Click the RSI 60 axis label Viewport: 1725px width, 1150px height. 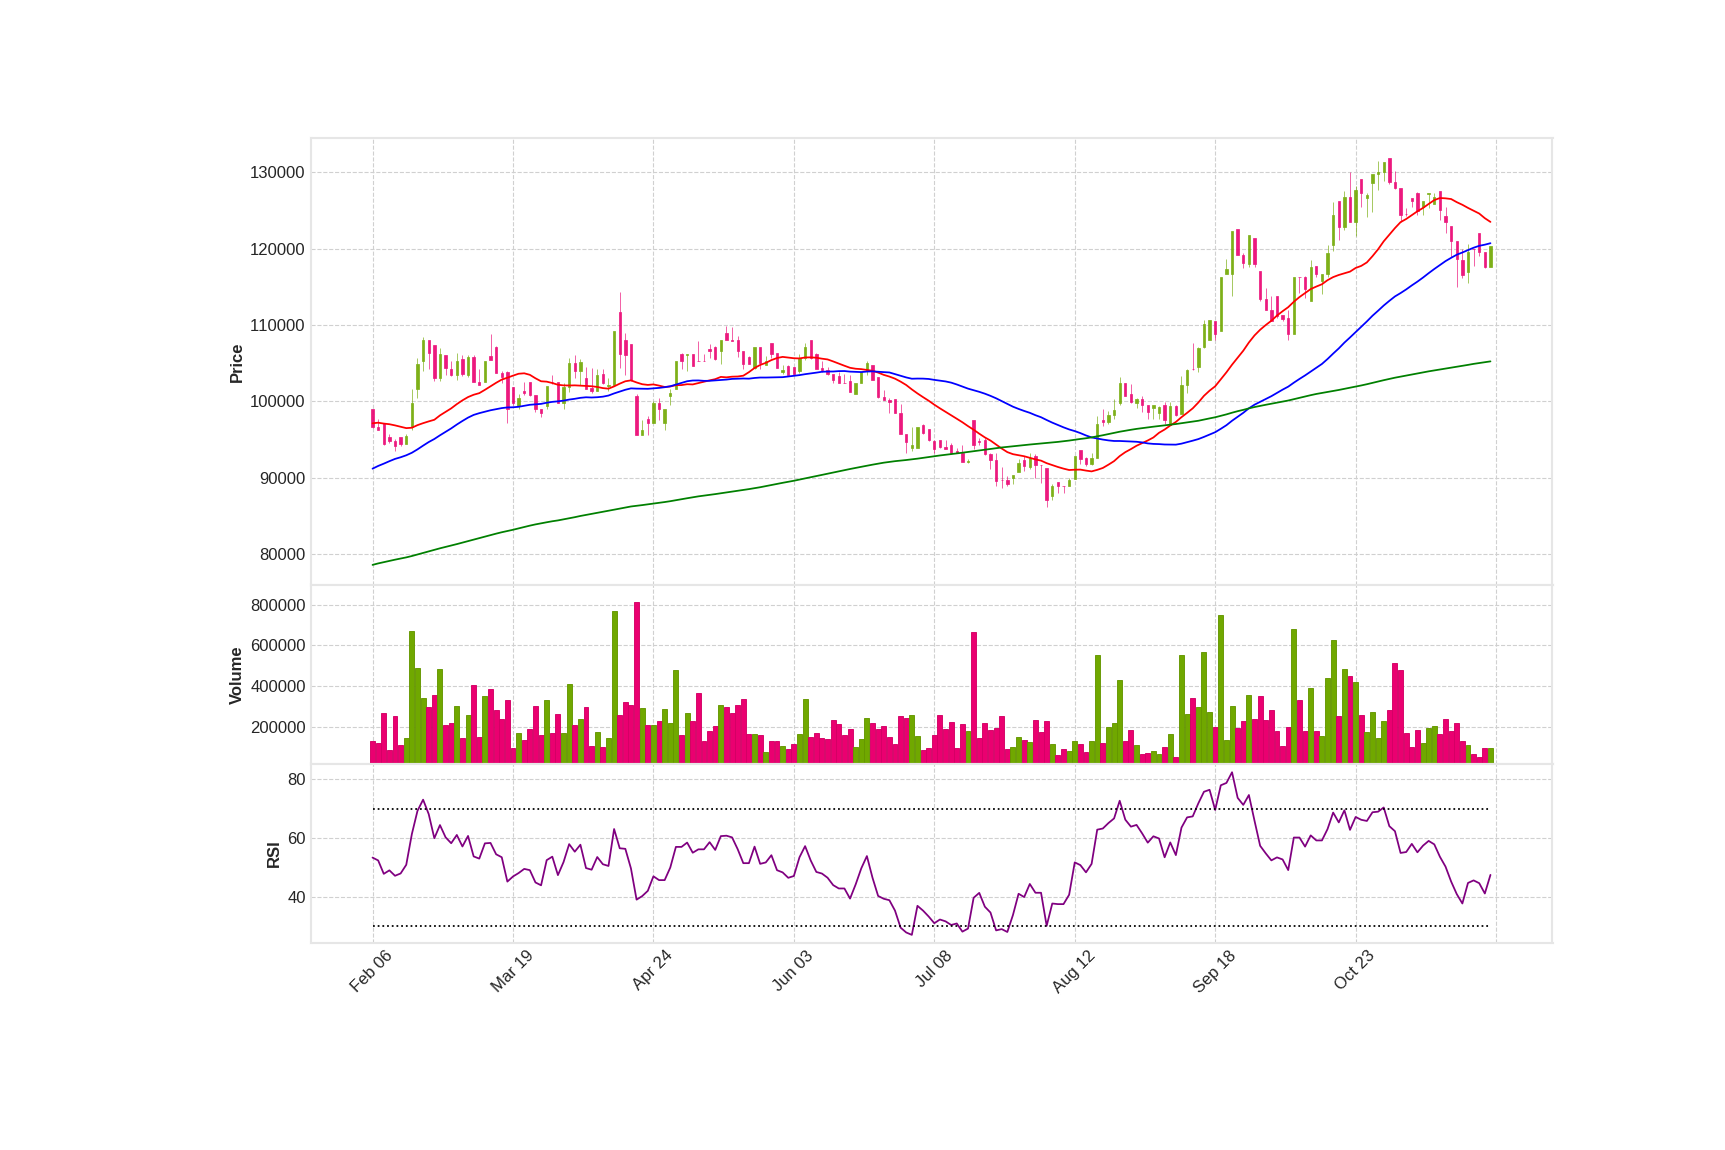coord(297,839)
